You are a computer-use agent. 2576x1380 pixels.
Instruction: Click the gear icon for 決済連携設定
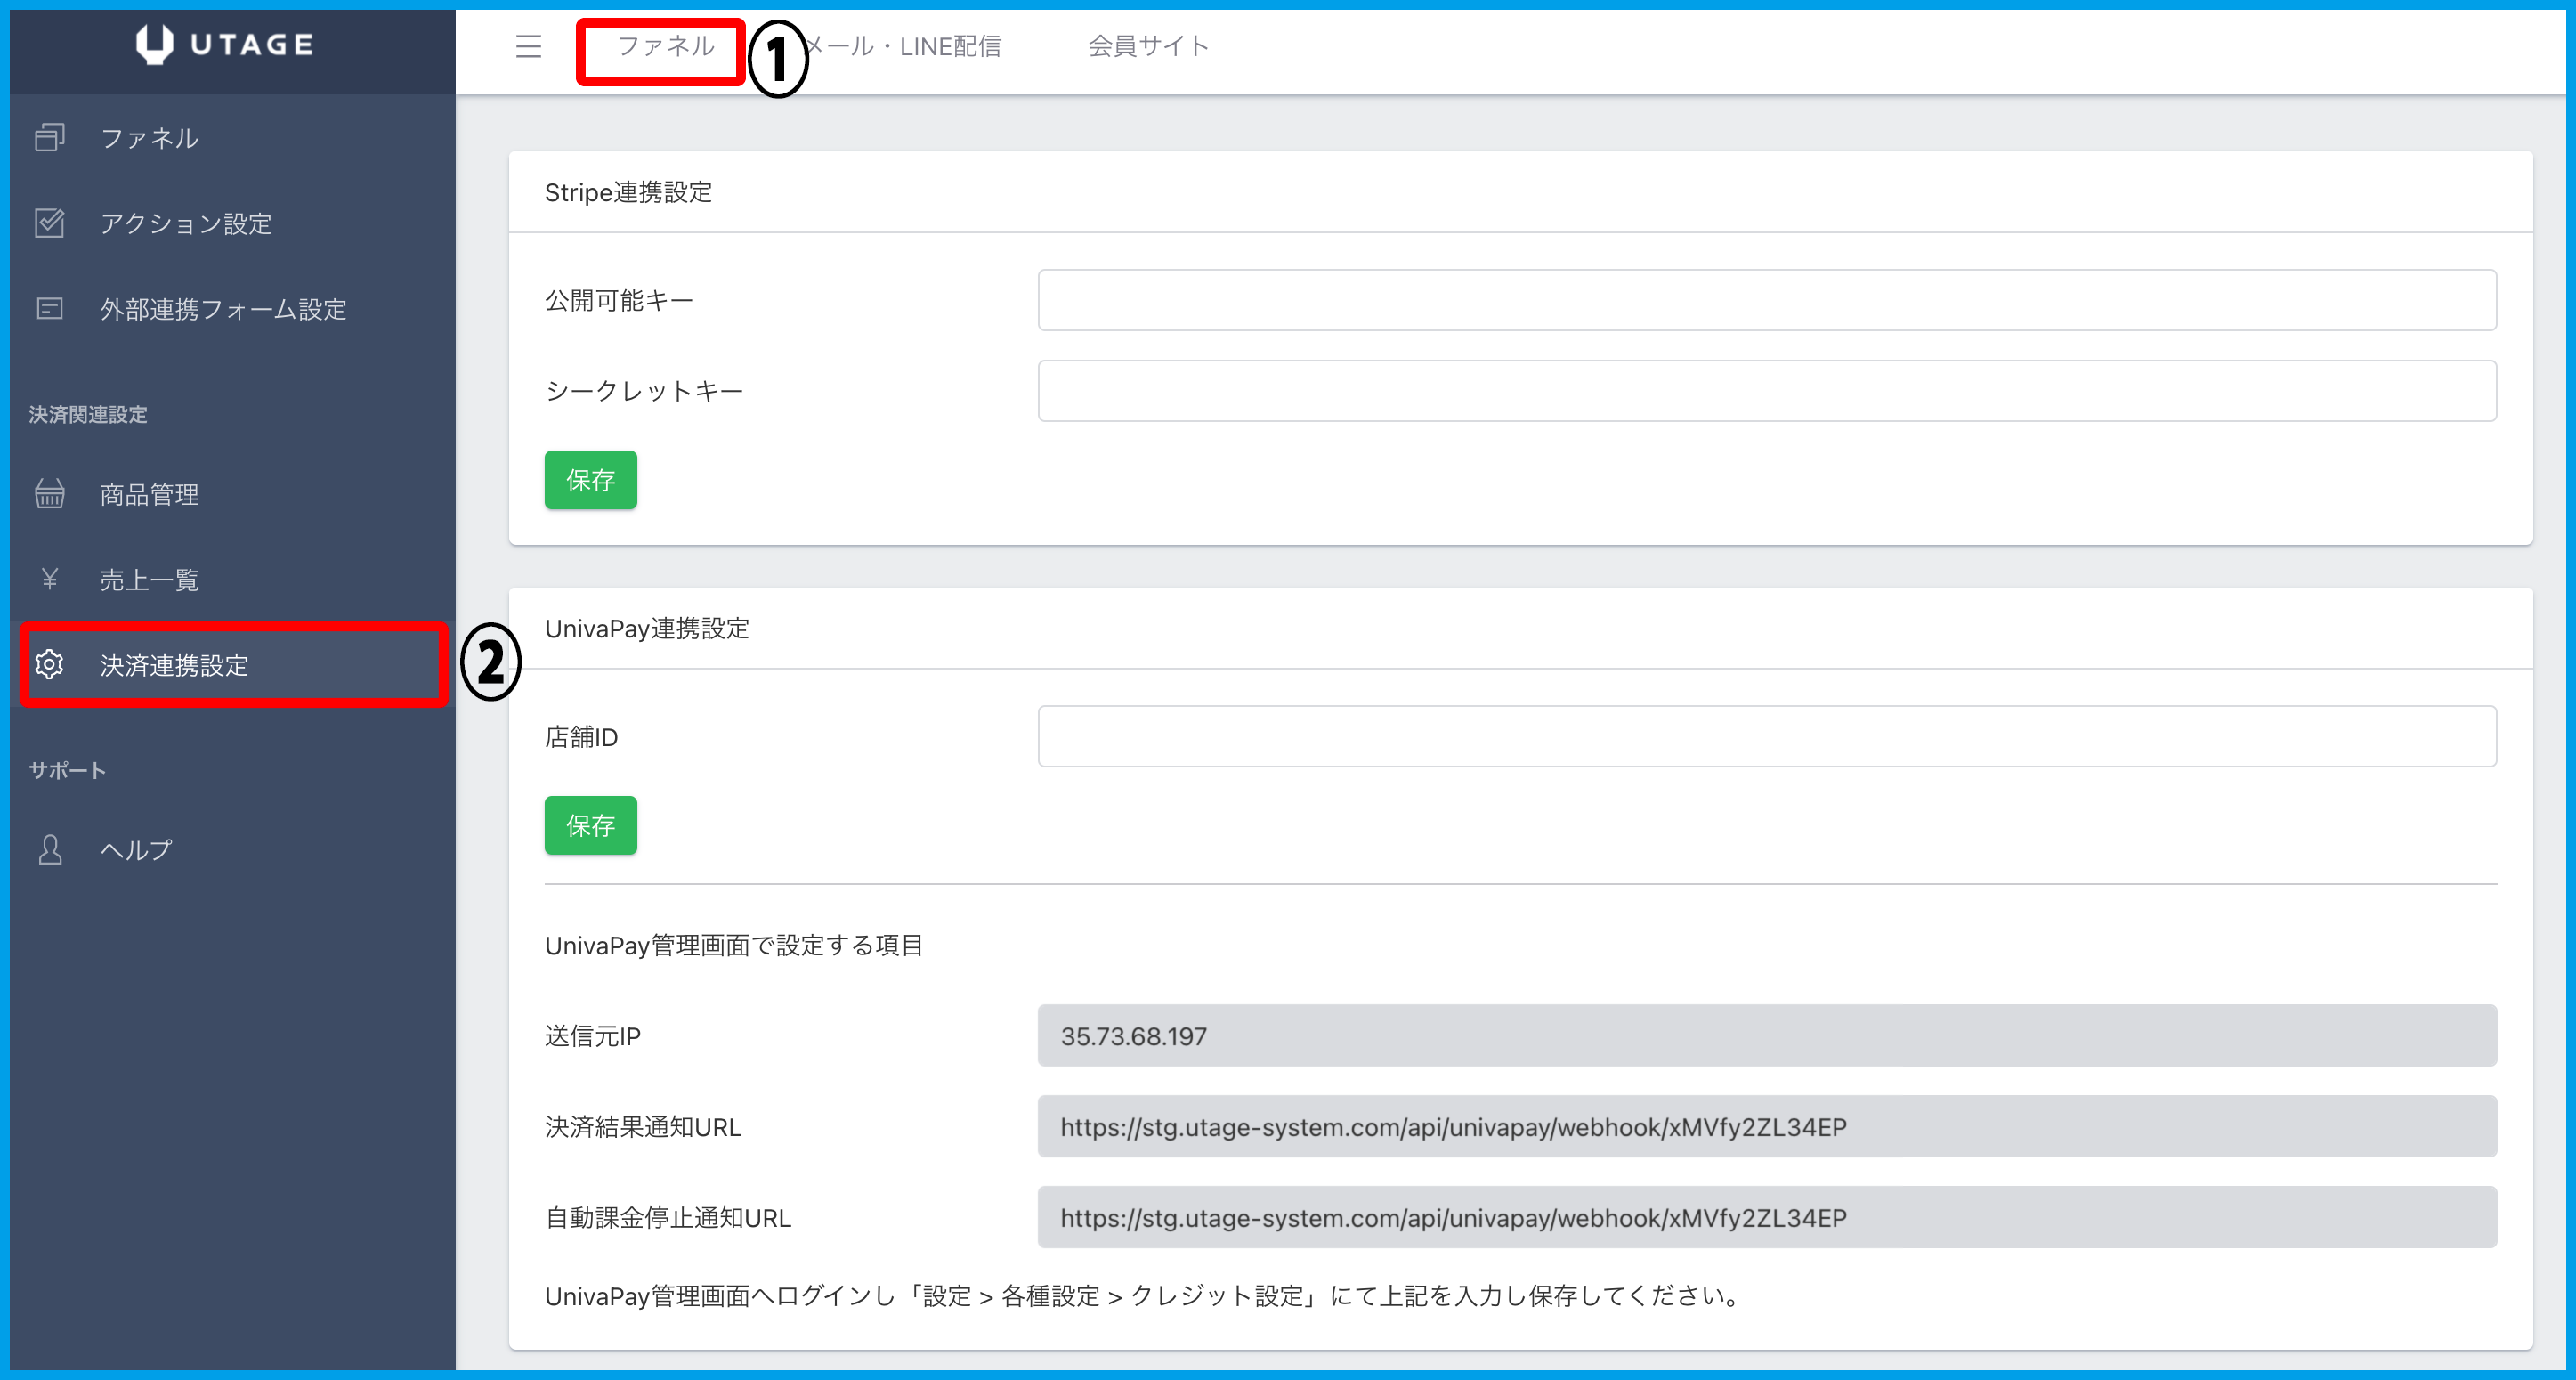pyautogui.click(x=49, y=664)
